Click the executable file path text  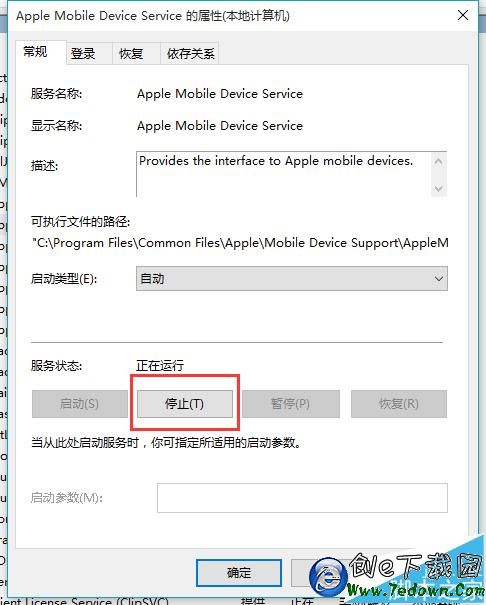240,243
